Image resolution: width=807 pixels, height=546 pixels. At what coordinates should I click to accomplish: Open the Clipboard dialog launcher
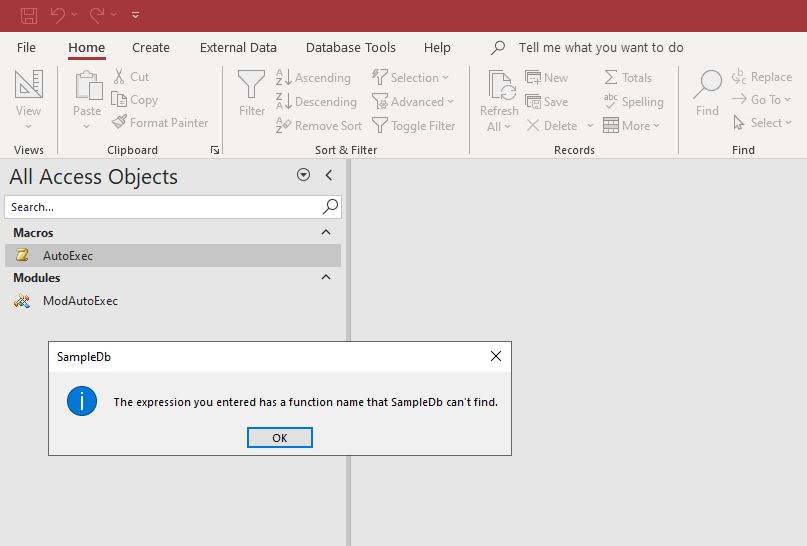coord(215,150)
